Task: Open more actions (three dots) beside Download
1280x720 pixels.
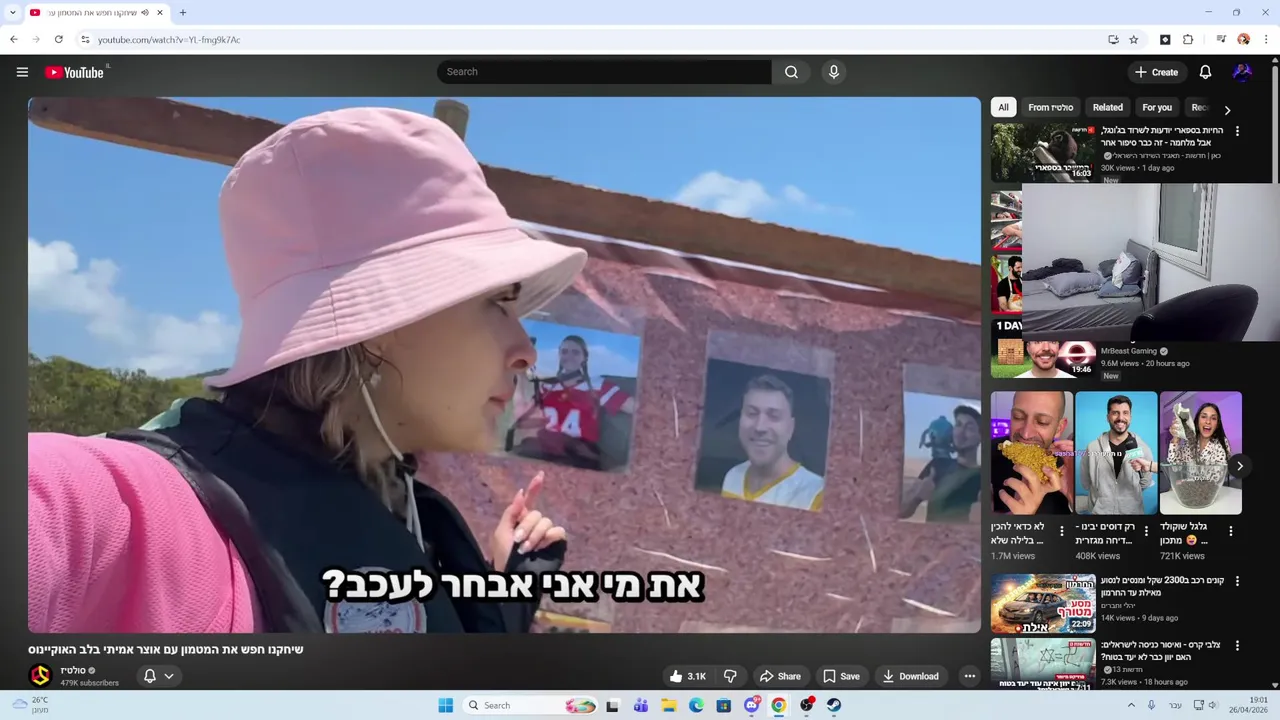Action: coord(969,676)
